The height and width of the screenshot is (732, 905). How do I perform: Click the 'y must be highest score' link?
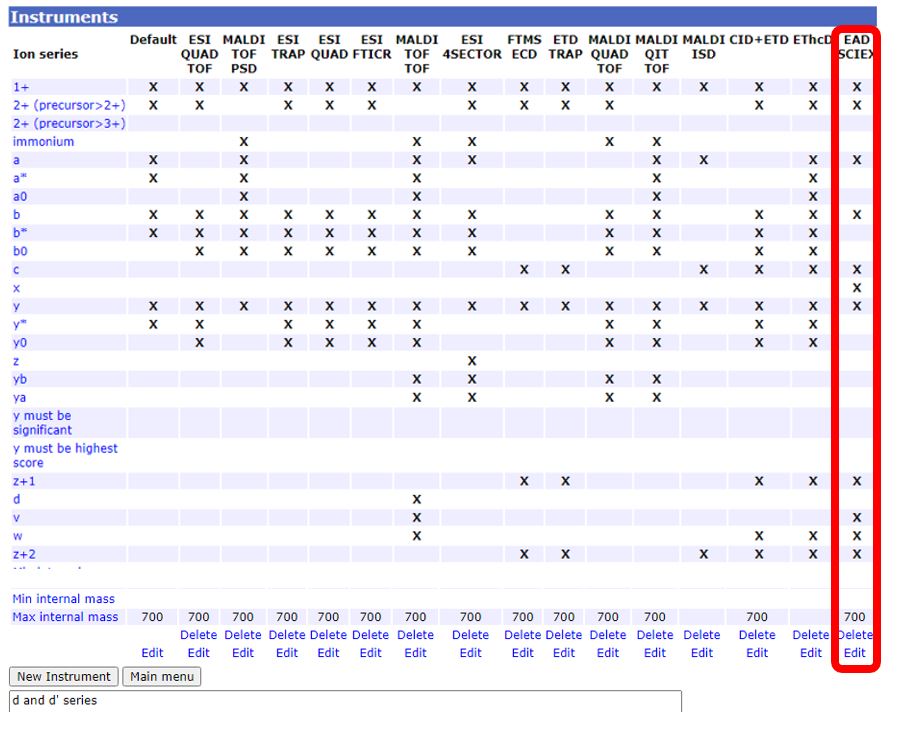click(x=65, y=455)
